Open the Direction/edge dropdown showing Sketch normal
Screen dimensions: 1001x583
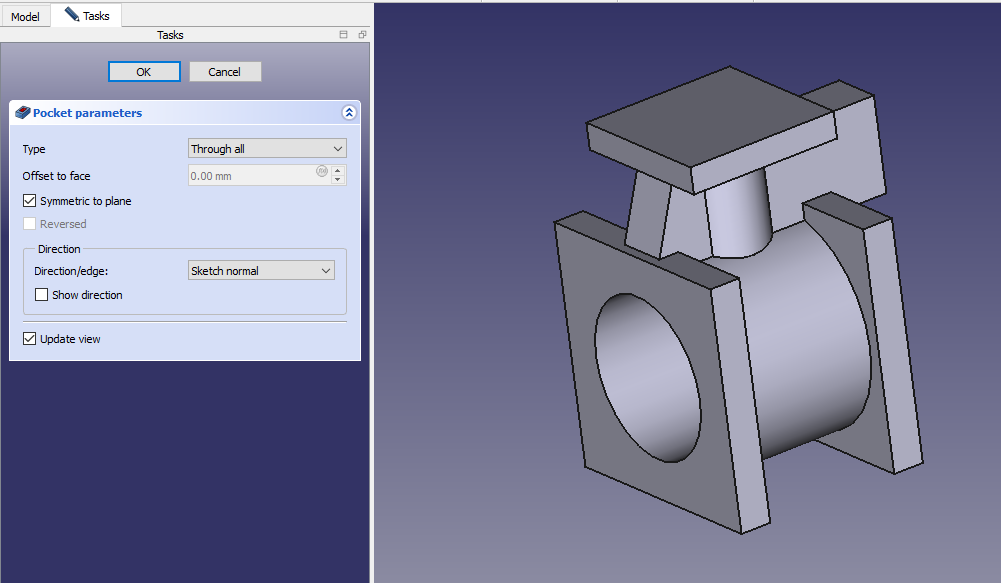click(x=261, y=271)
